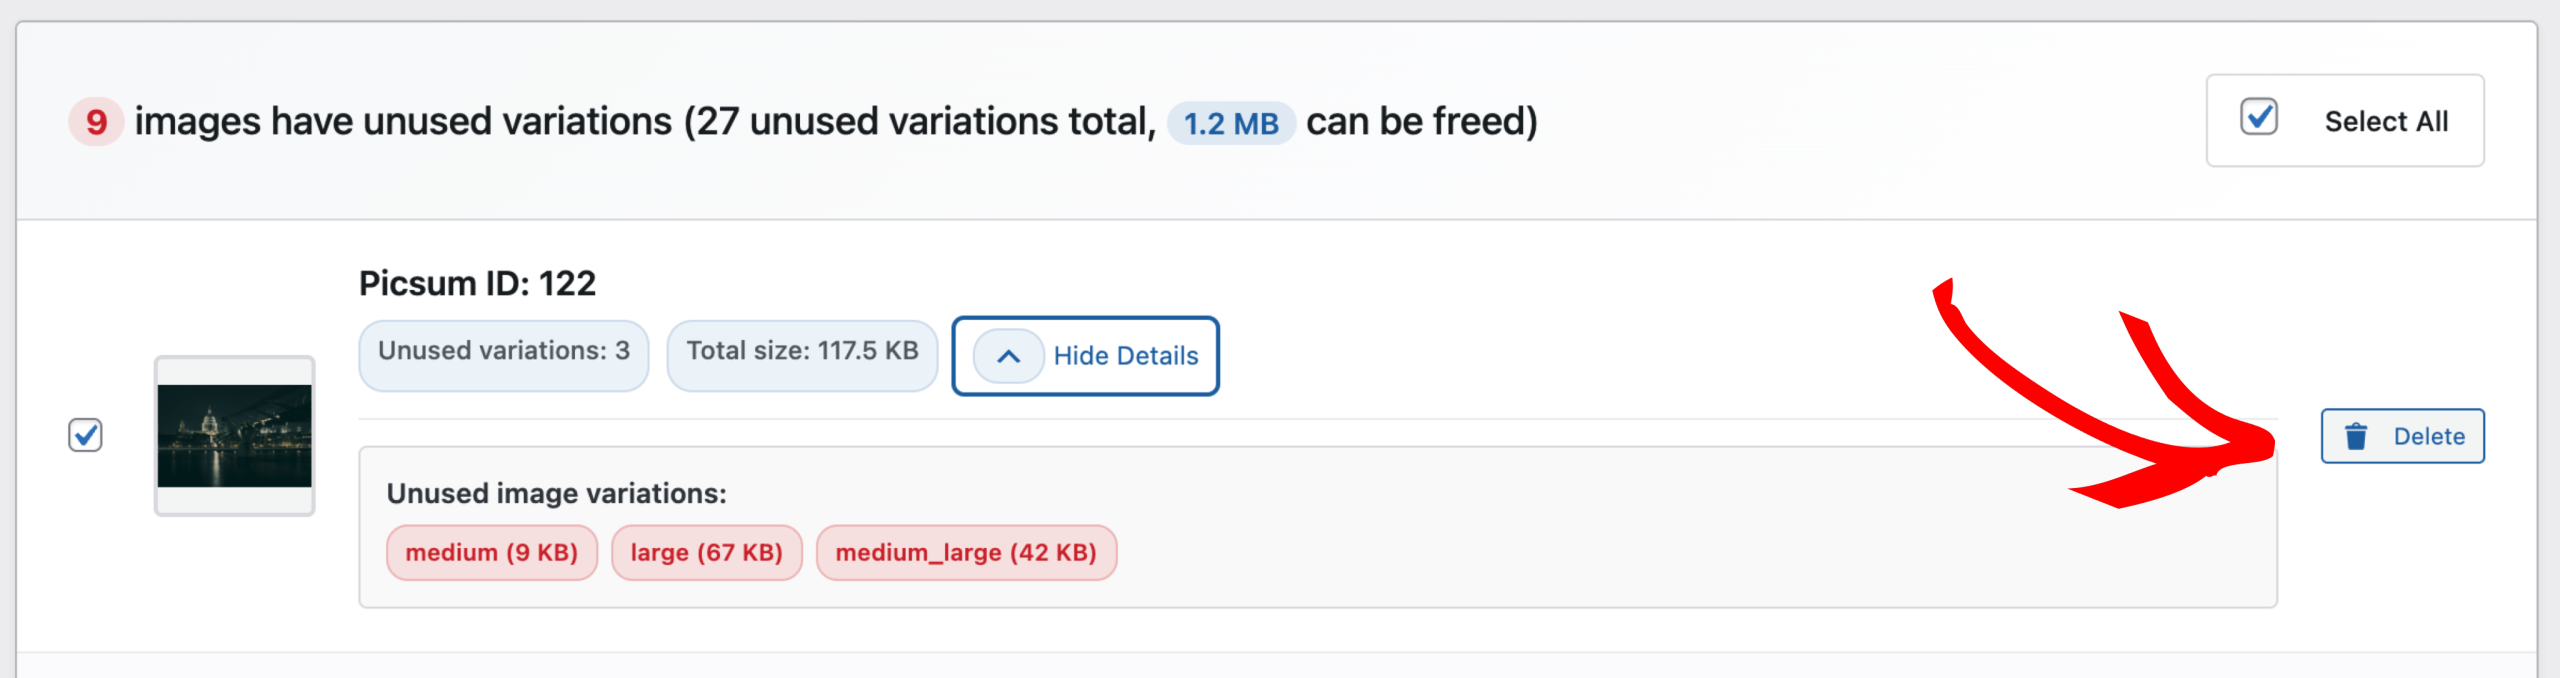Image resolution: width=2560 pixels, height=678 pixels.
Task: Click the can be freed text
Action: coord(1421,122)
